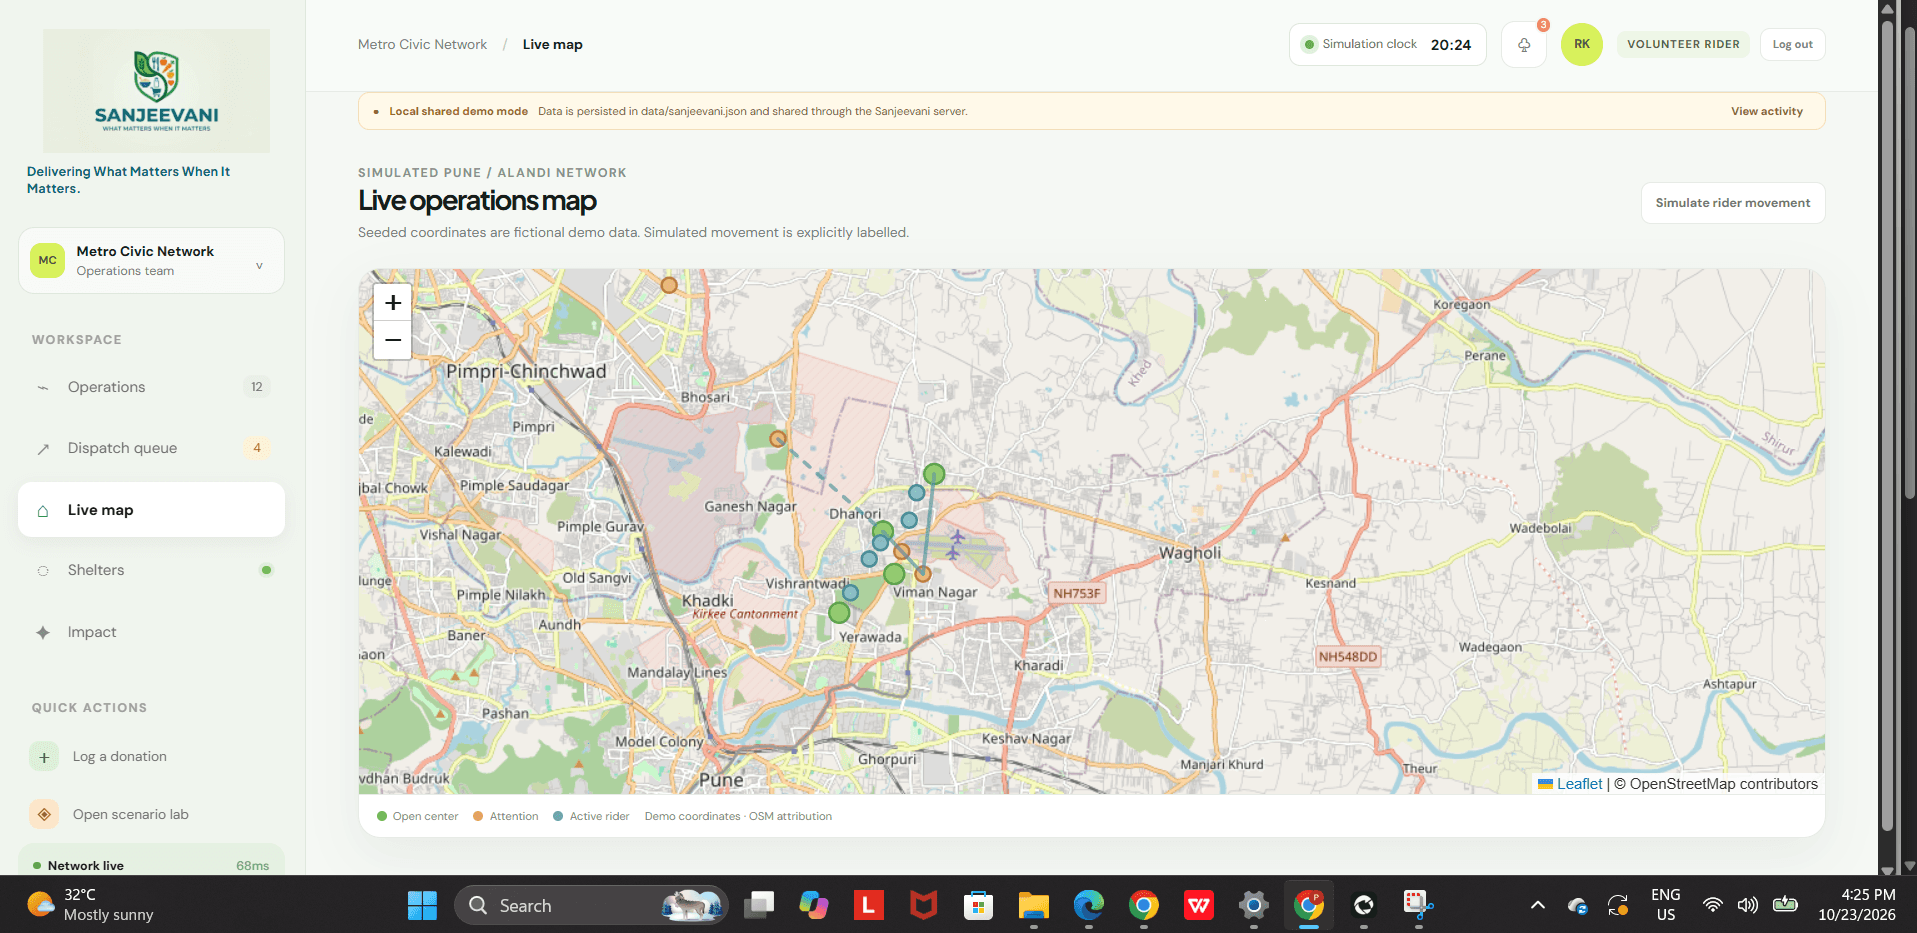
Task: Open the View activity link
Action: pos(1767,111)
